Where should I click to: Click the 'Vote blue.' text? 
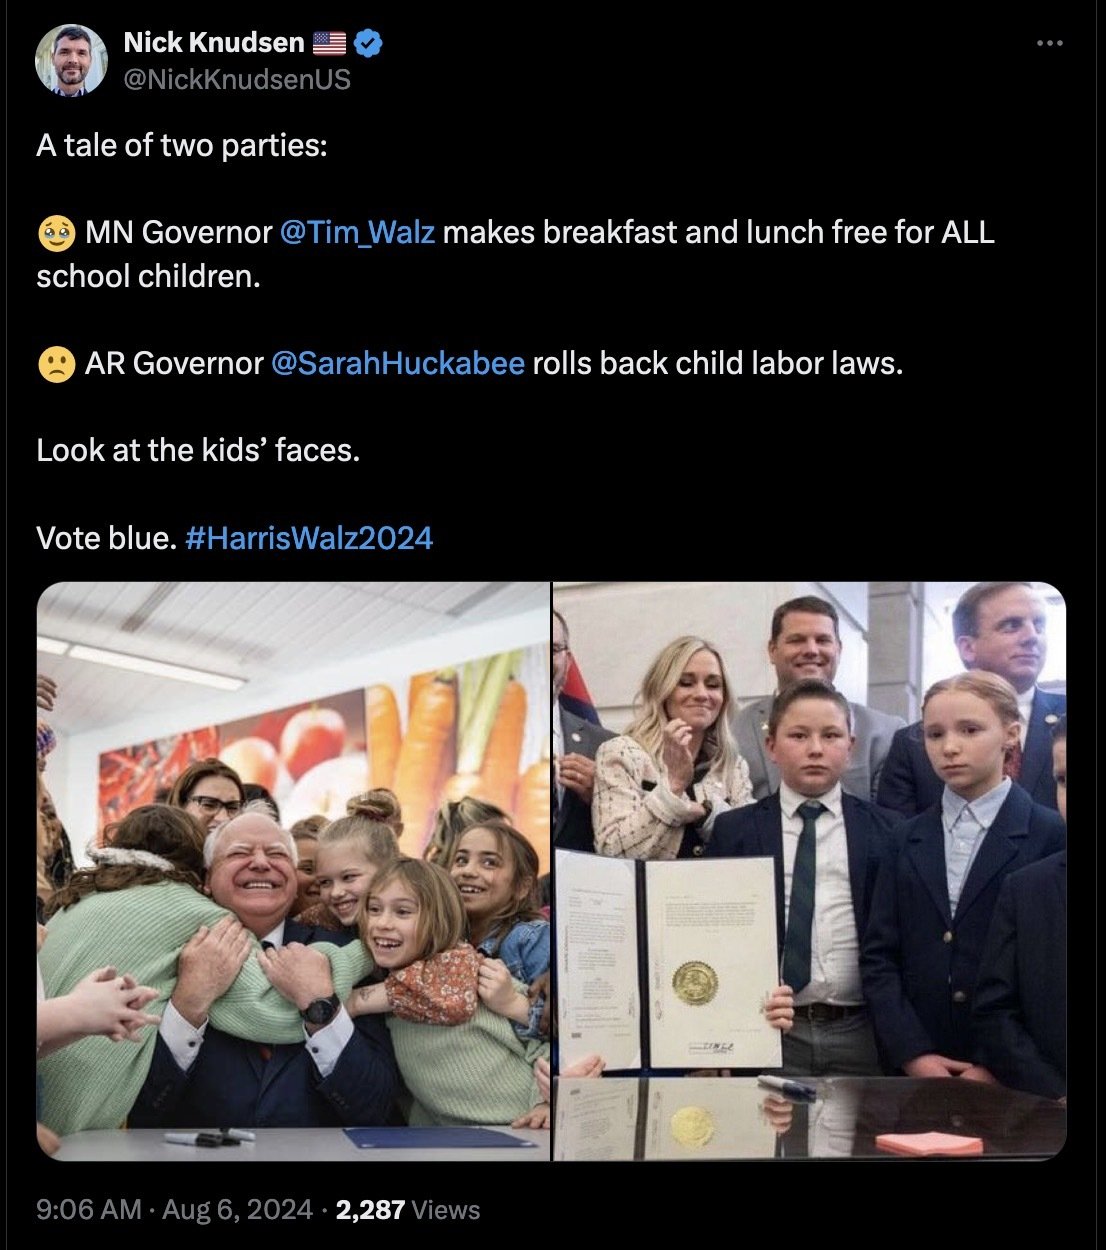point(106,538)
